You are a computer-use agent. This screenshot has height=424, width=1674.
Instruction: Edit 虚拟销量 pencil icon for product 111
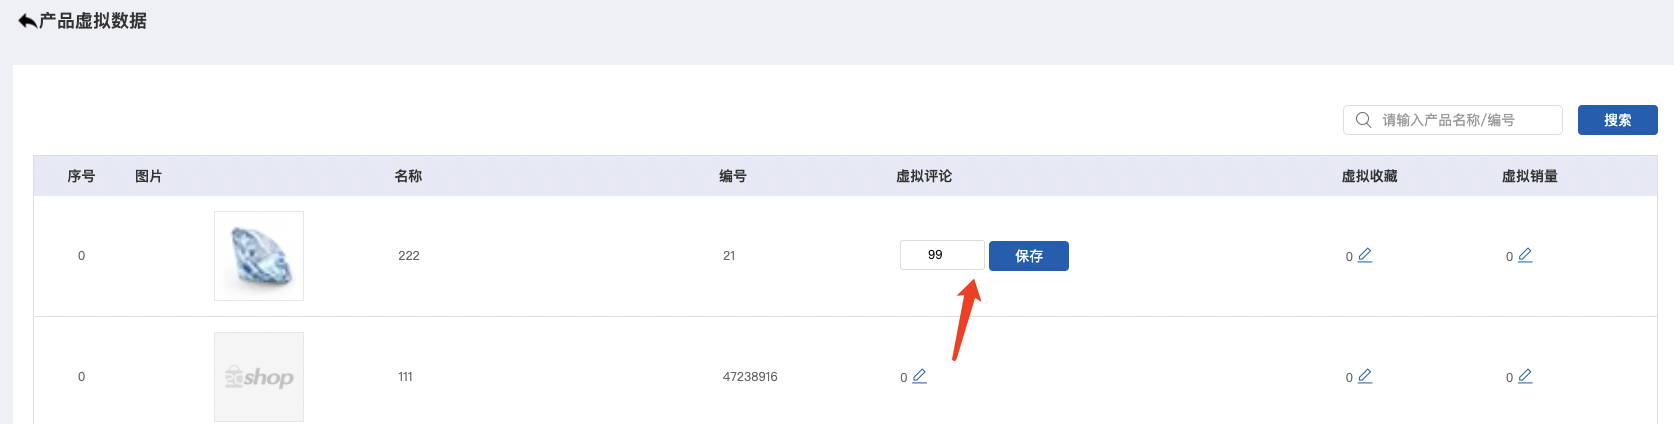point(1525,376)
